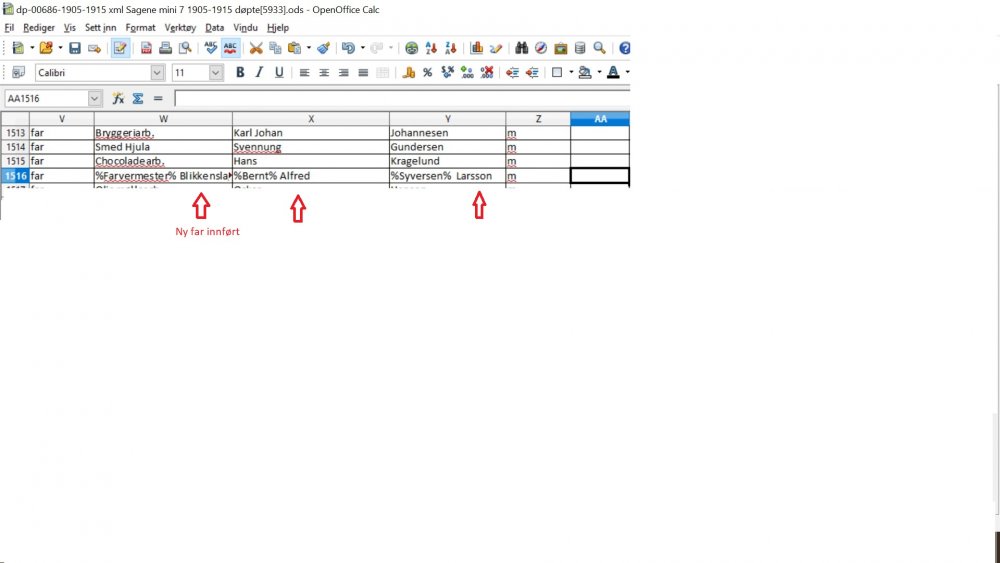Export the spreadsheet directly as PDF
1000x563 pixels.
coord(147,48)
